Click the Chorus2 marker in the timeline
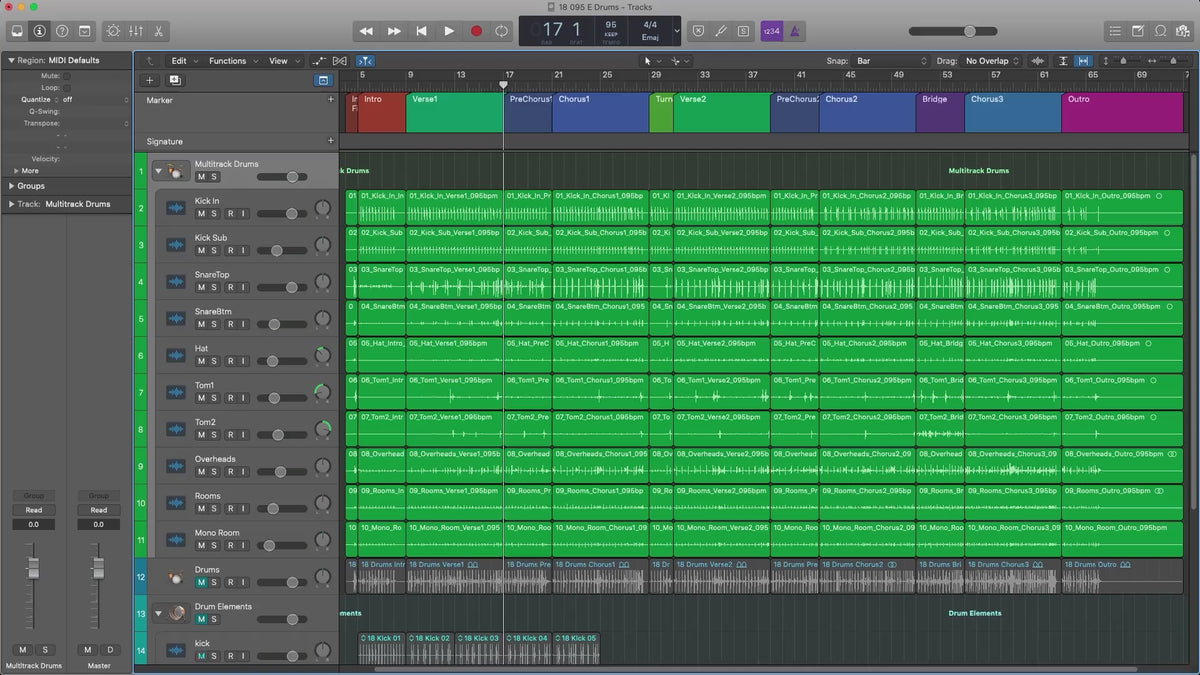The height and width of the screenshot is (675, 1200). [866, 112]
